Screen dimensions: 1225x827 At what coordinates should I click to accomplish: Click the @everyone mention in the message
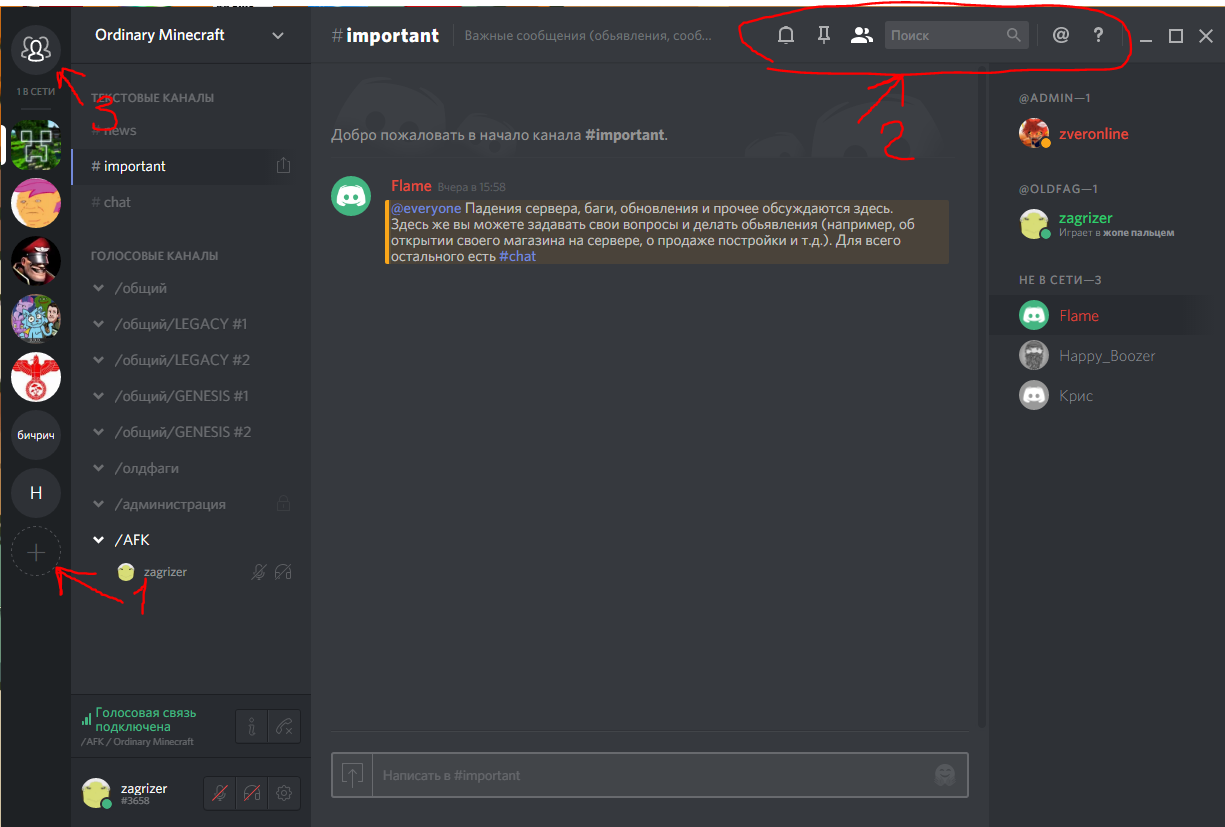[x=426, y=208]
